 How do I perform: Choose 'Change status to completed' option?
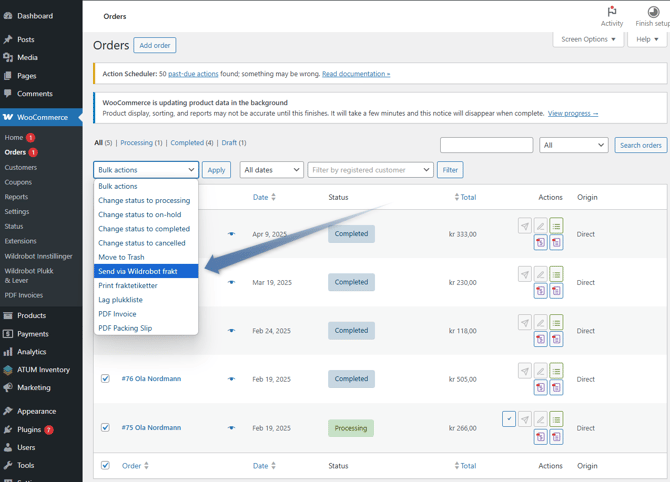[x=146, y=229]
